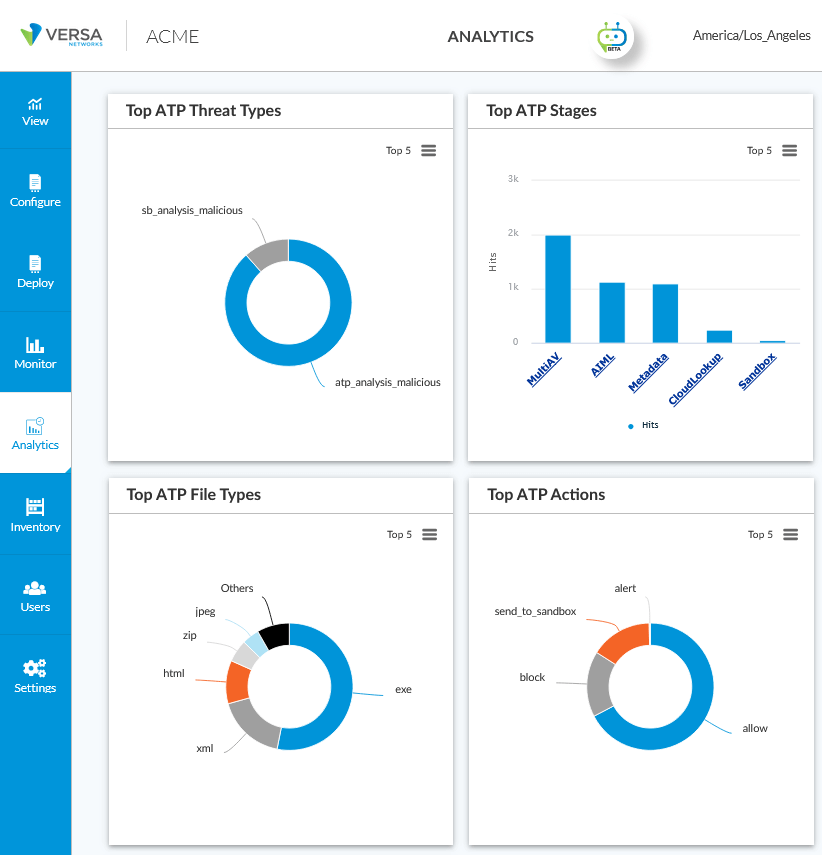This screenshot has height=855, width=822.
Task: Select the Analytics sidebar item
Action: [35, 433]
